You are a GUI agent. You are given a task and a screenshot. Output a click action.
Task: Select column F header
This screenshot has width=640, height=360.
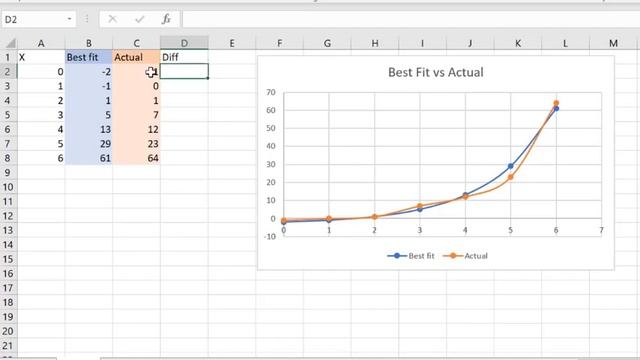[x=280, y=43]
